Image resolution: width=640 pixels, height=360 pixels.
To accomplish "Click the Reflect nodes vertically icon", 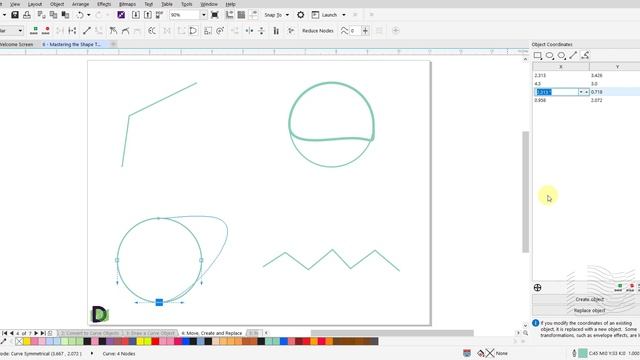I will [x=261, y=31].
